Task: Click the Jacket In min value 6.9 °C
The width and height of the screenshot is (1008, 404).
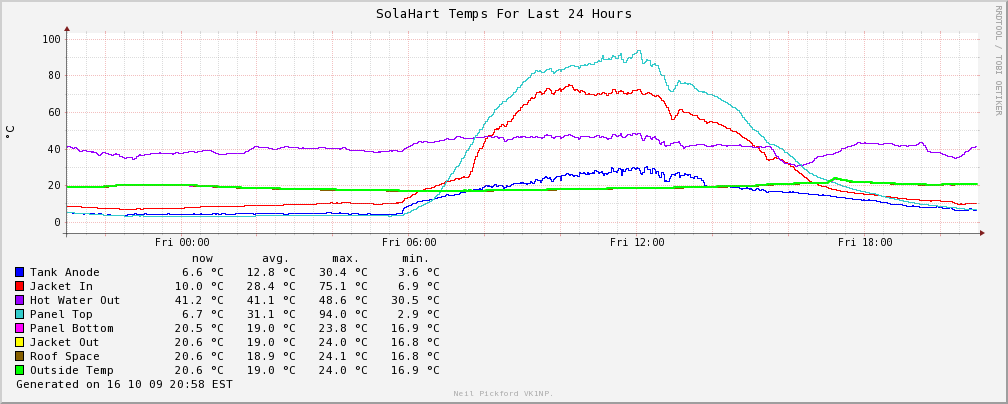Action: pos(418,286)
